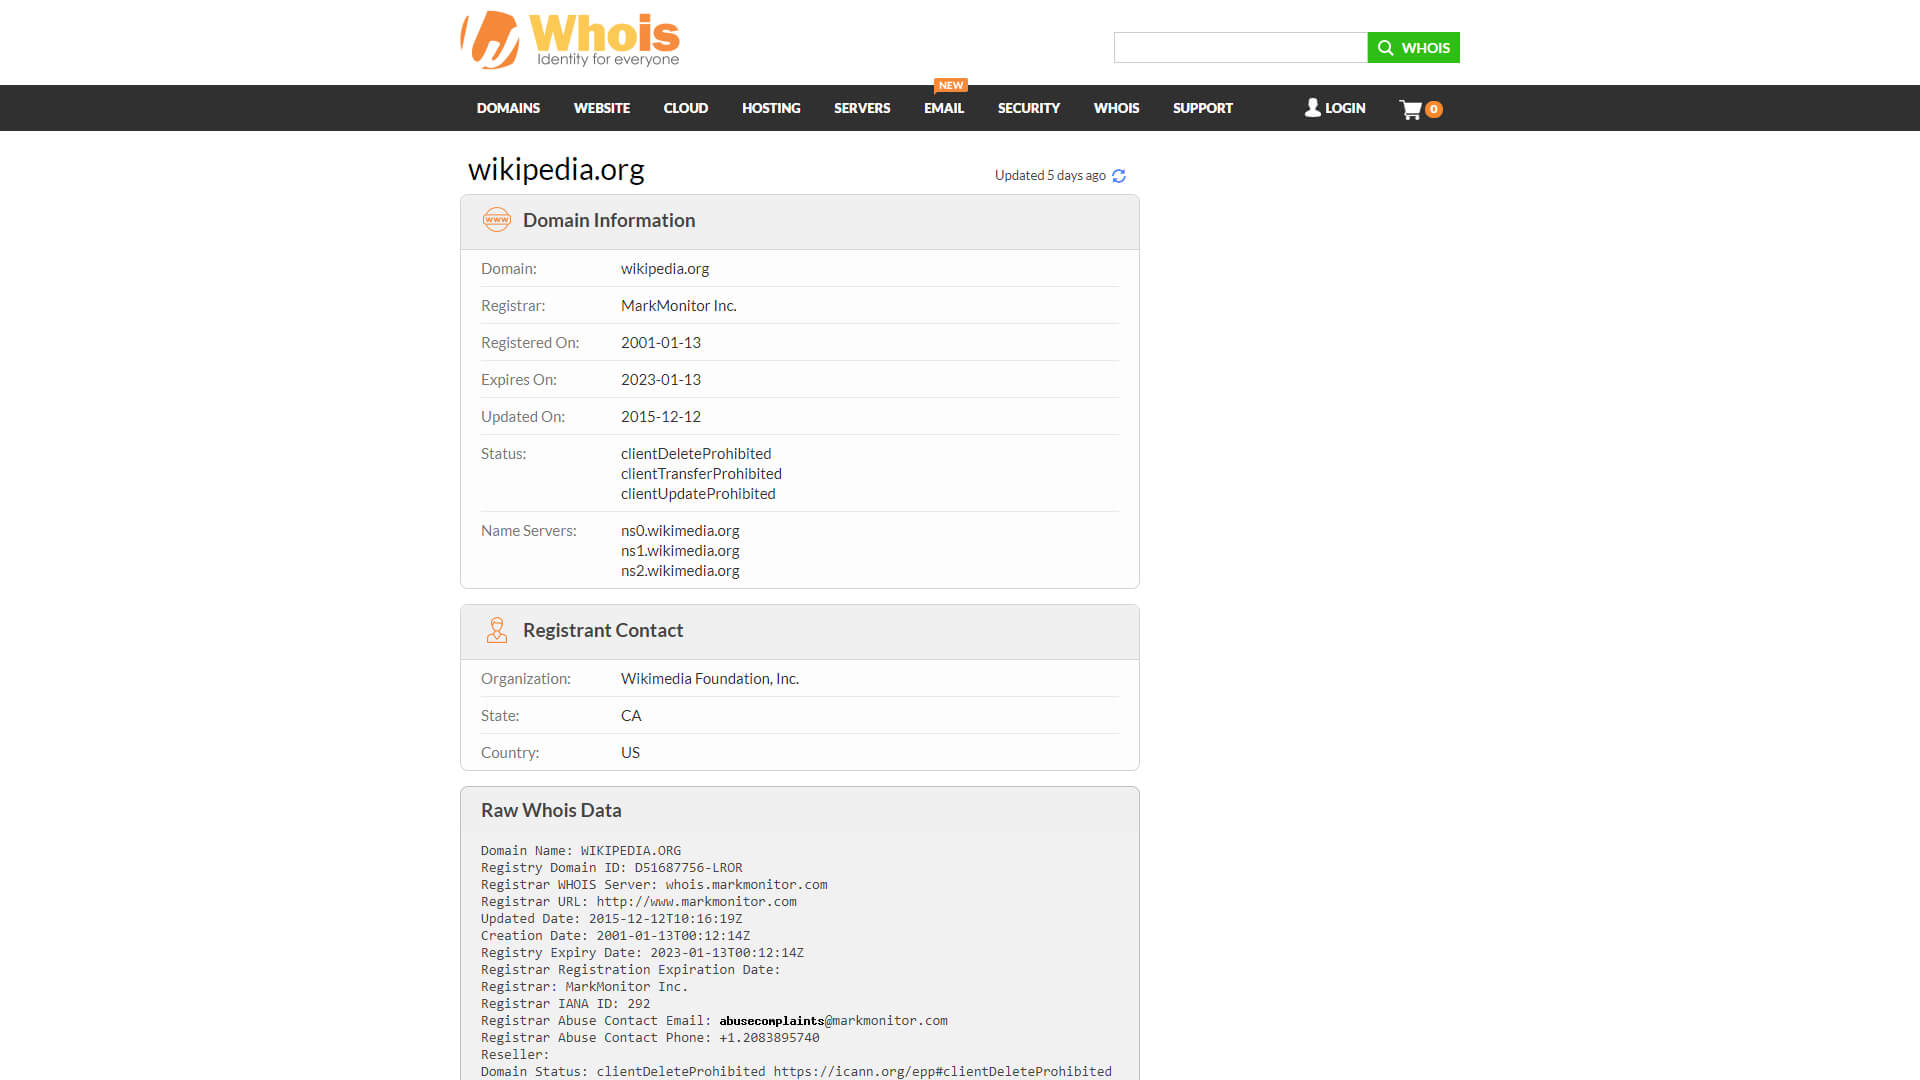Click the EMAIL navigation dropdown
The width and height of the screenshot is (1920, 1080).
[x=942, y=107]
